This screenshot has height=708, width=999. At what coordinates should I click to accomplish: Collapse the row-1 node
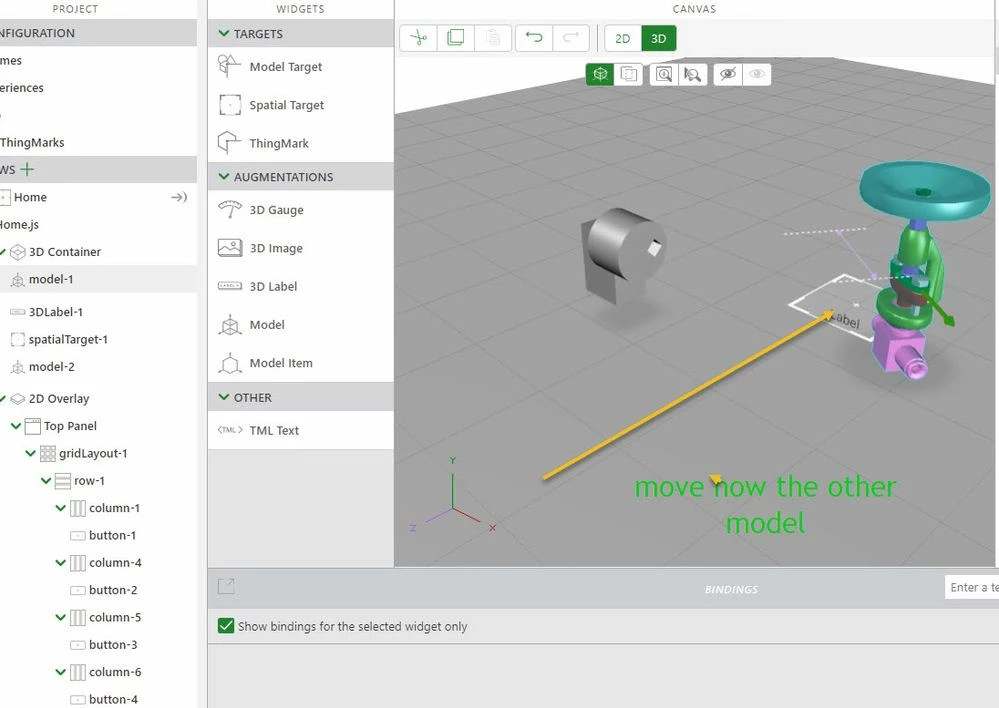(46, 480)
